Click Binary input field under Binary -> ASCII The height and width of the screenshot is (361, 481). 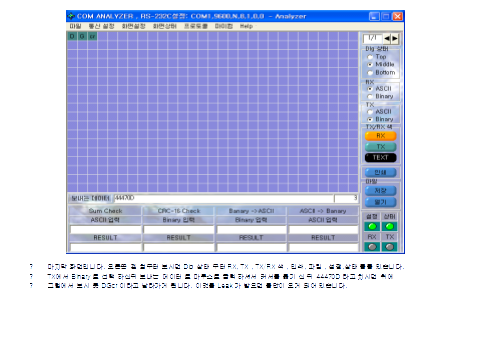coord(251,230)
